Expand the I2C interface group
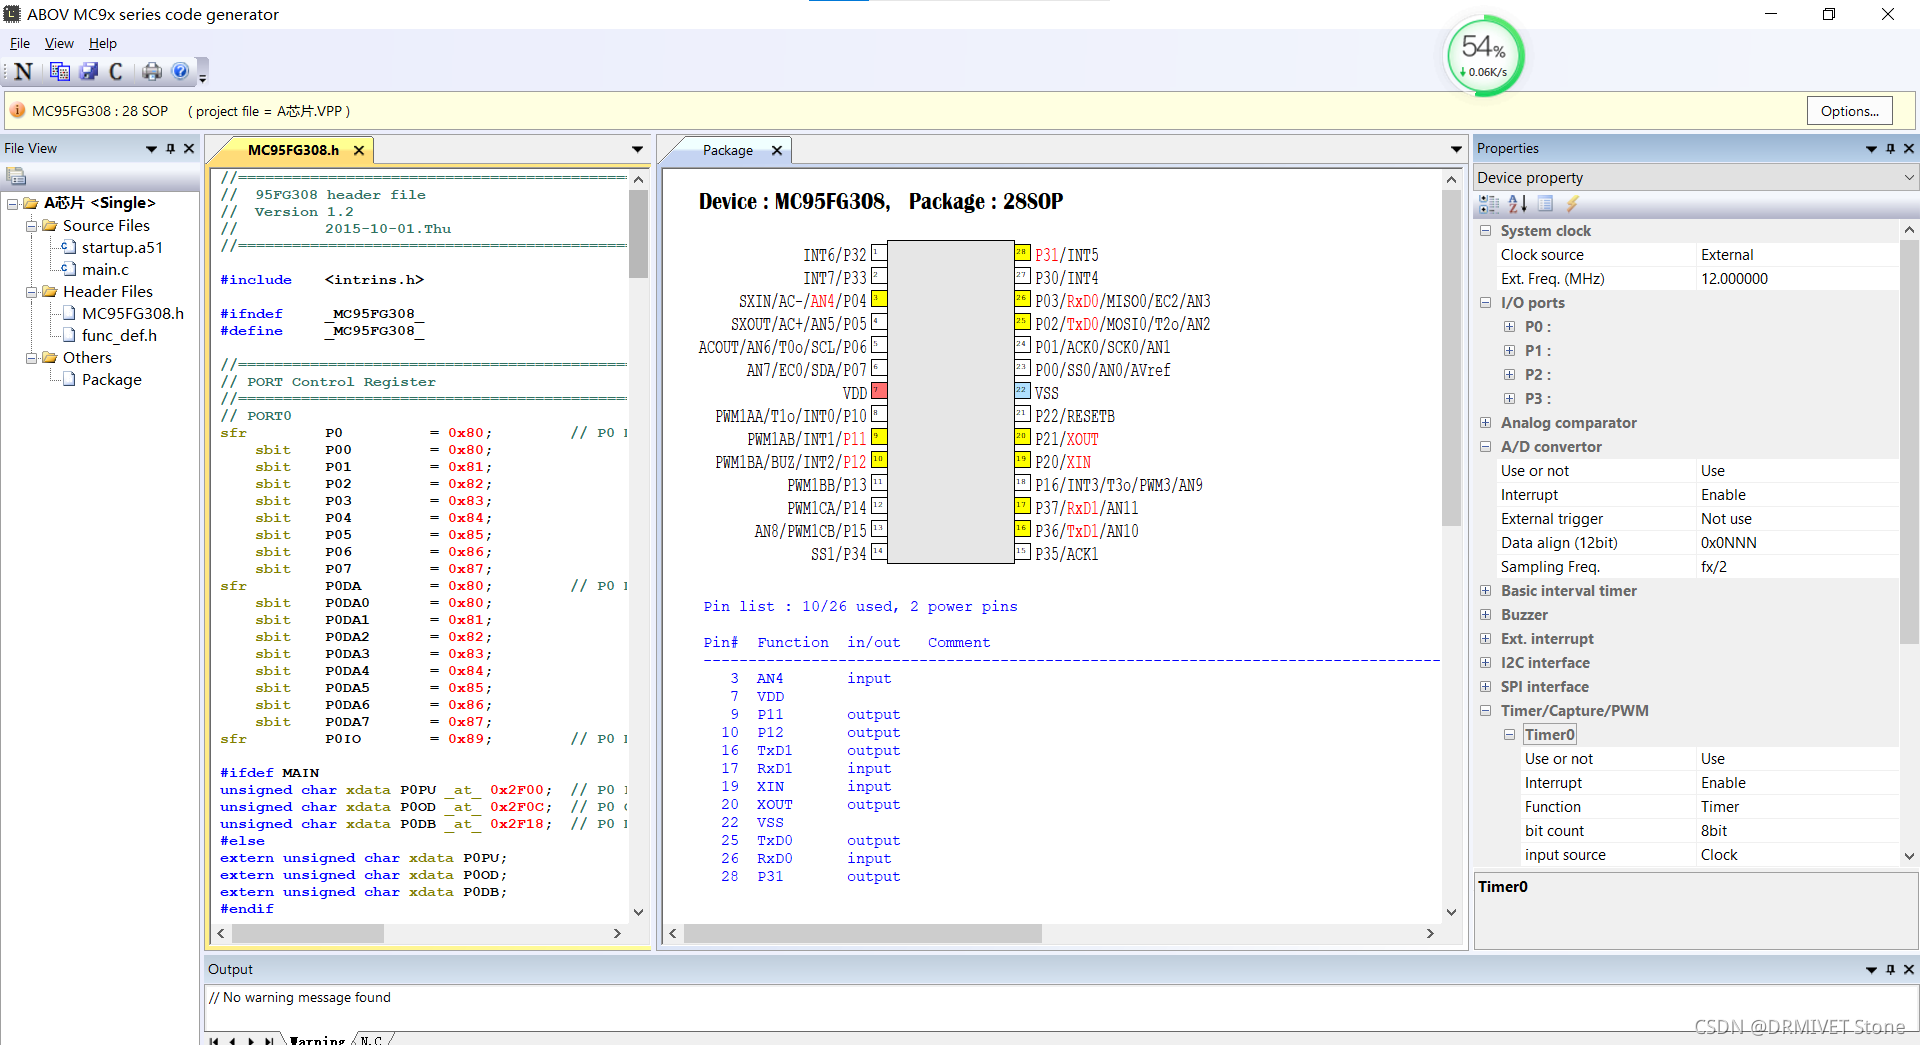The height and width of the screenshot is (1045, 1920). (x=1485, y=662)
